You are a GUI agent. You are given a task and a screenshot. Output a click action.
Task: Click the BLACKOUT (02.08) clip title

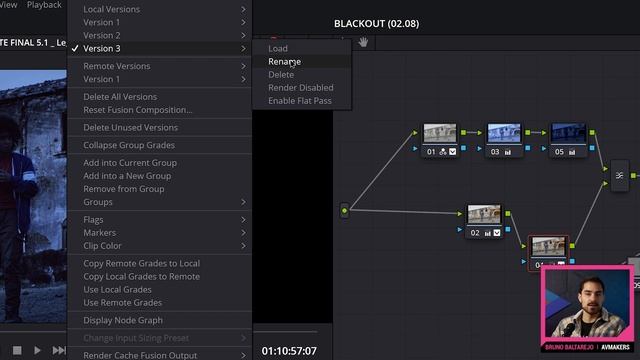[376, 24]
